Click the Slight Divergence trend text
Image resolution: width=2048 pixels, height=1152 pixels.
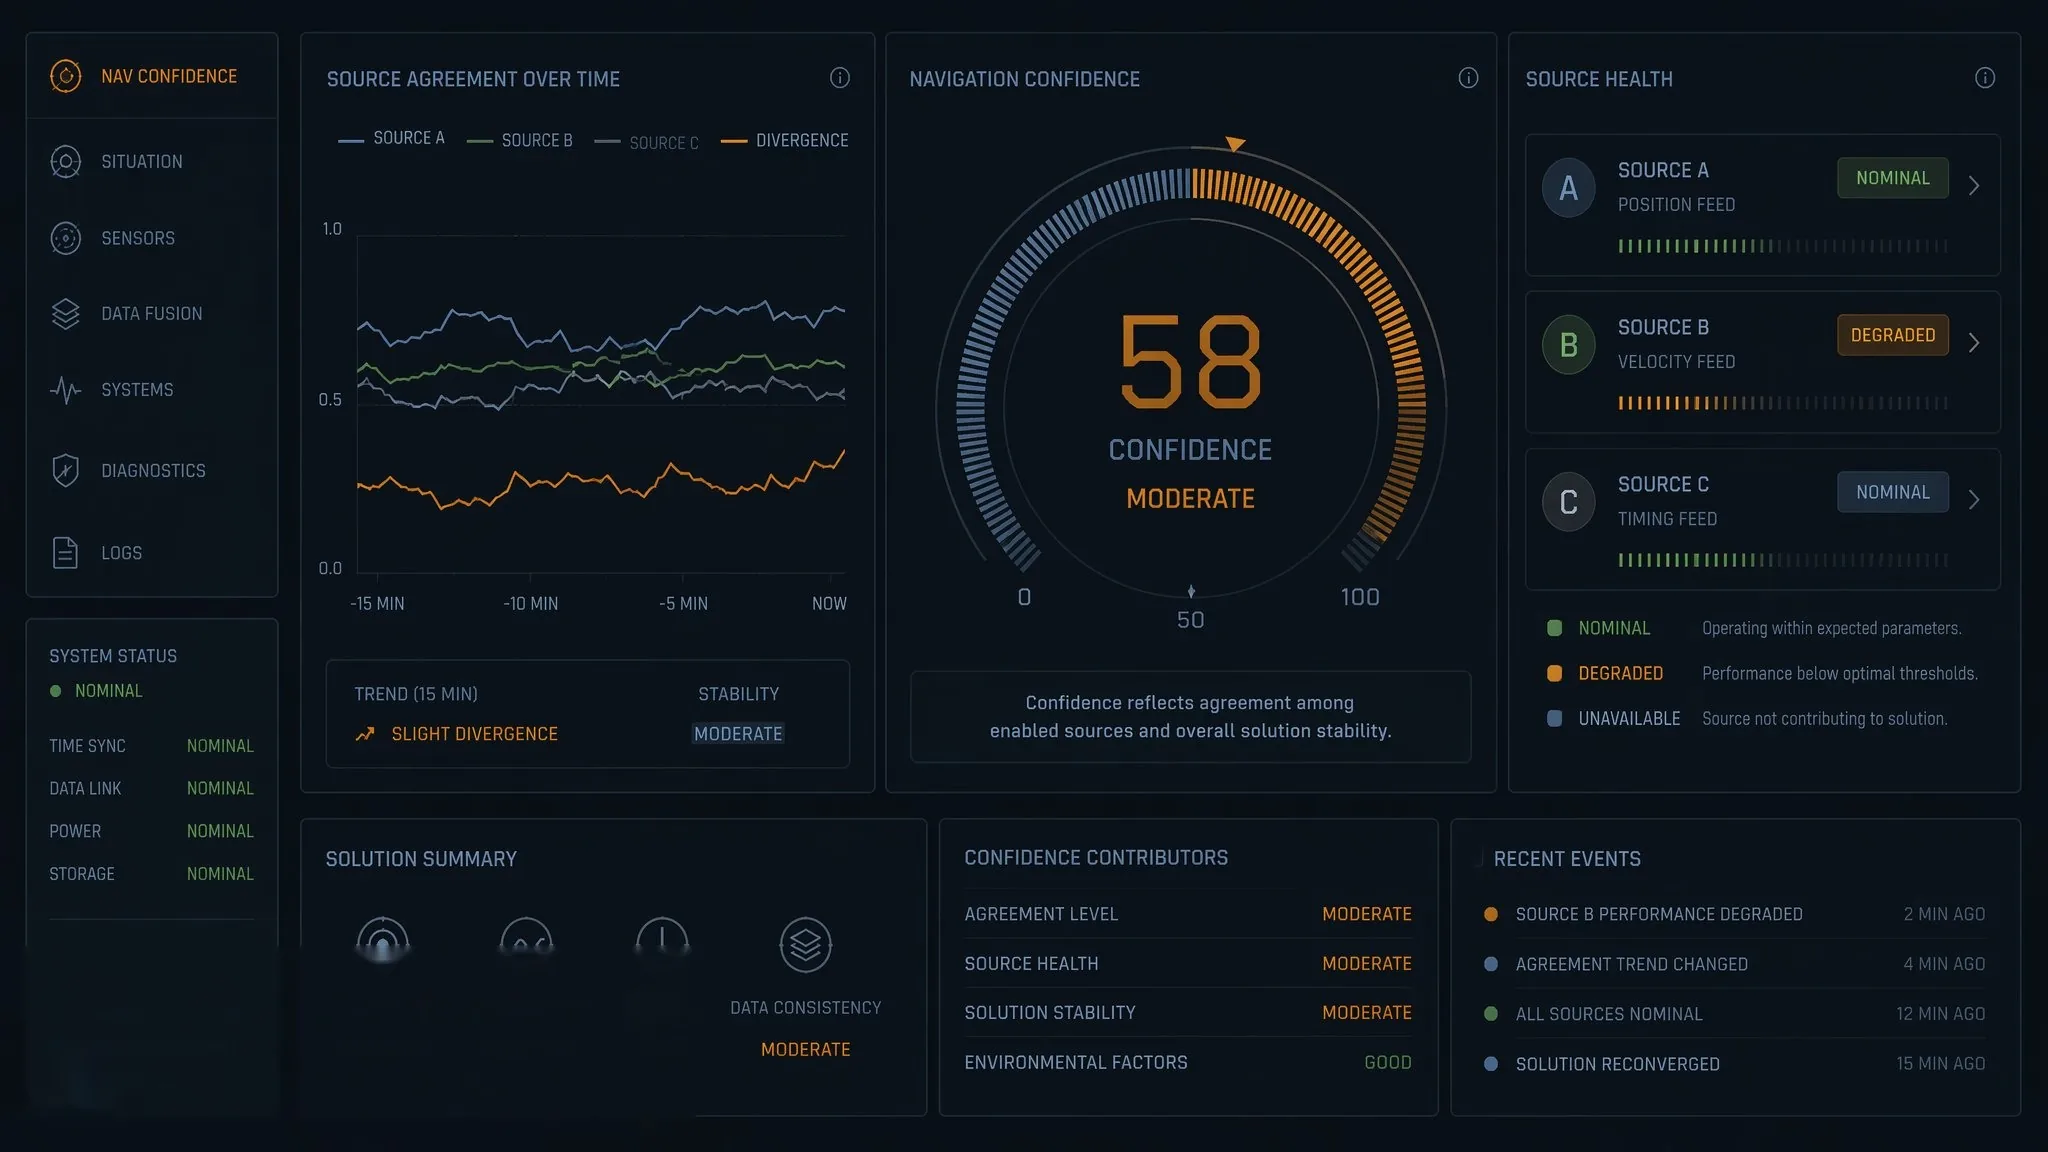(474, 734)
